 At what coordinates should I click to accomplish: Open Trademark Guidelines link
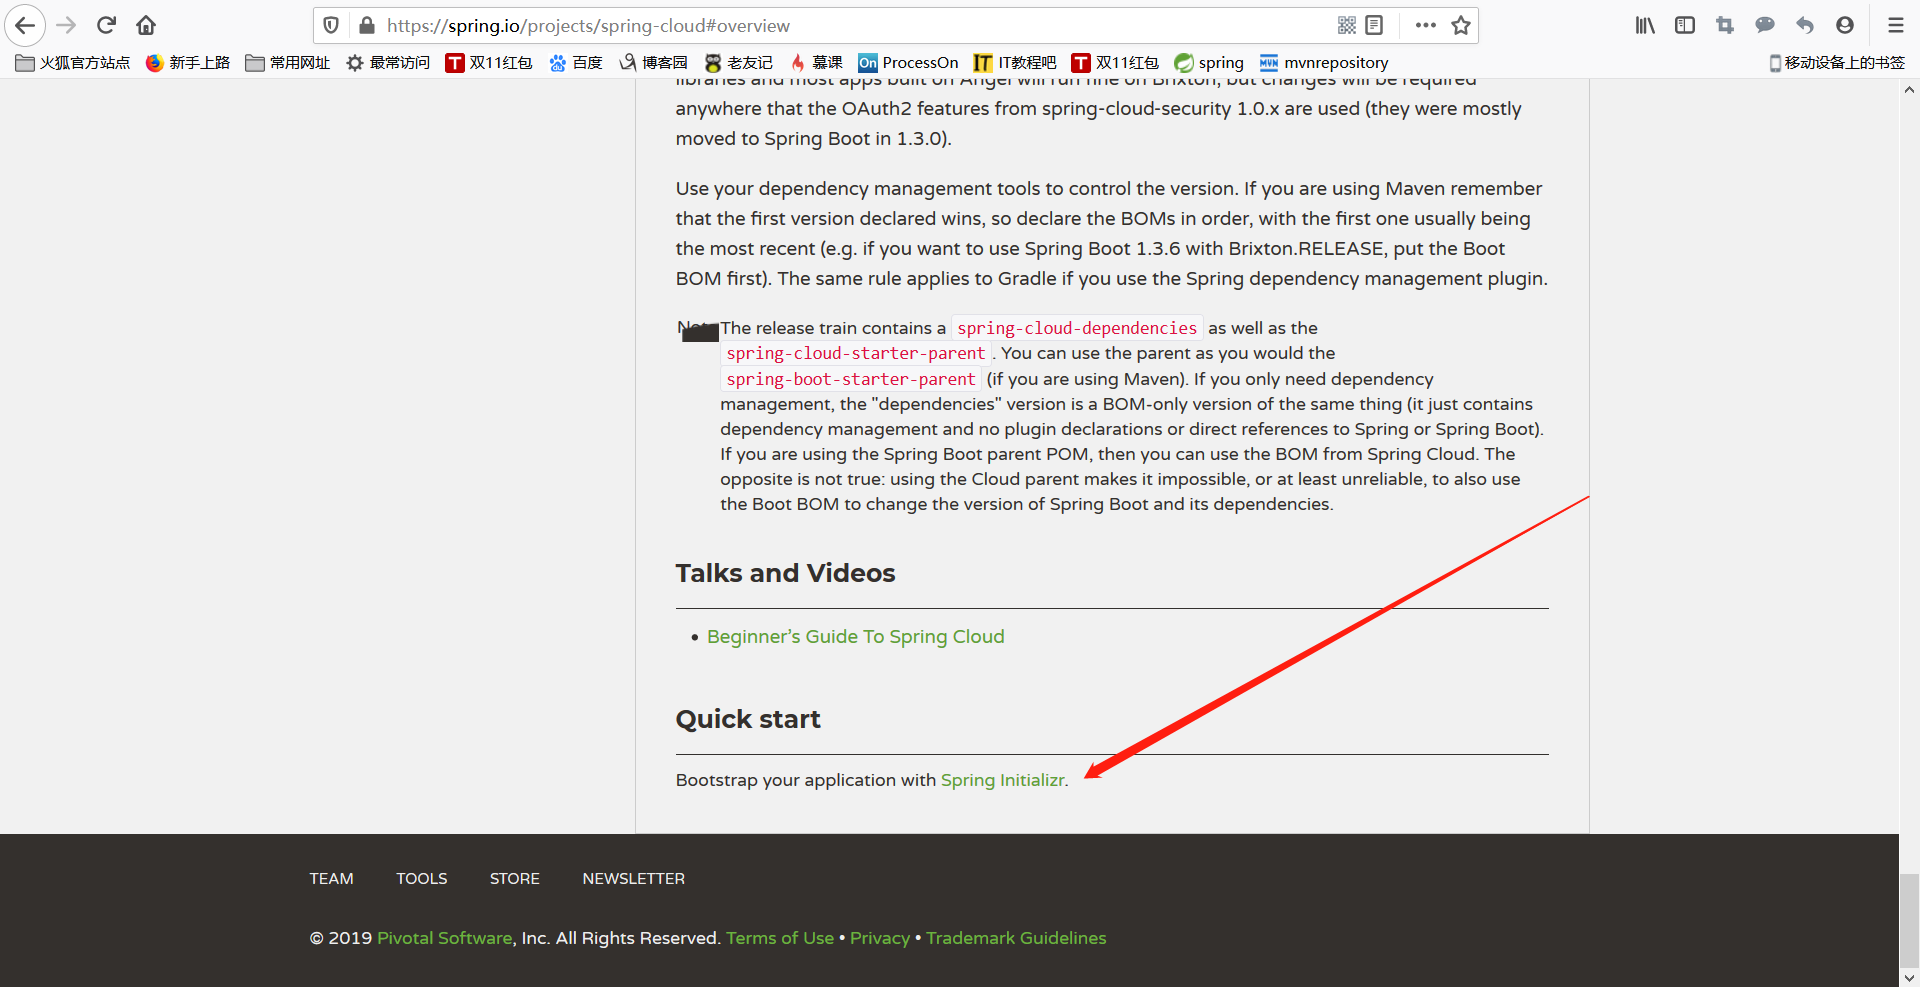[x=1016, y=938]
